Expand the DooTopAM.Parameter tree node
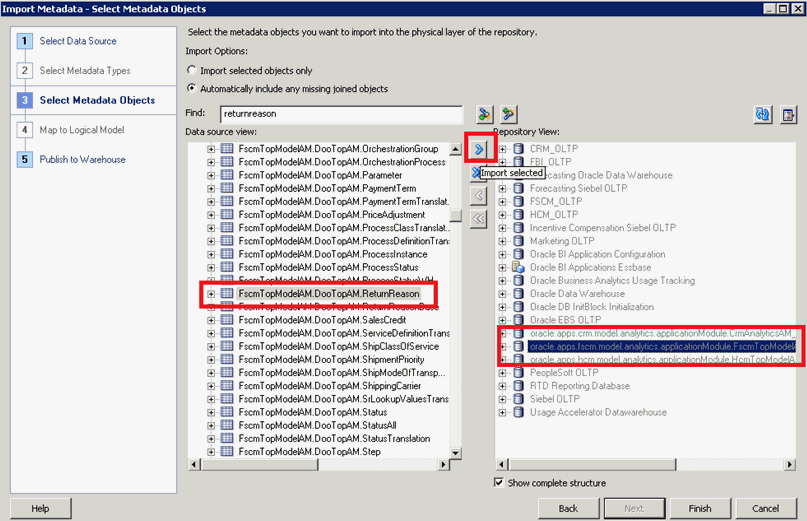The image size is (807, 521). (x=211, y=176)
